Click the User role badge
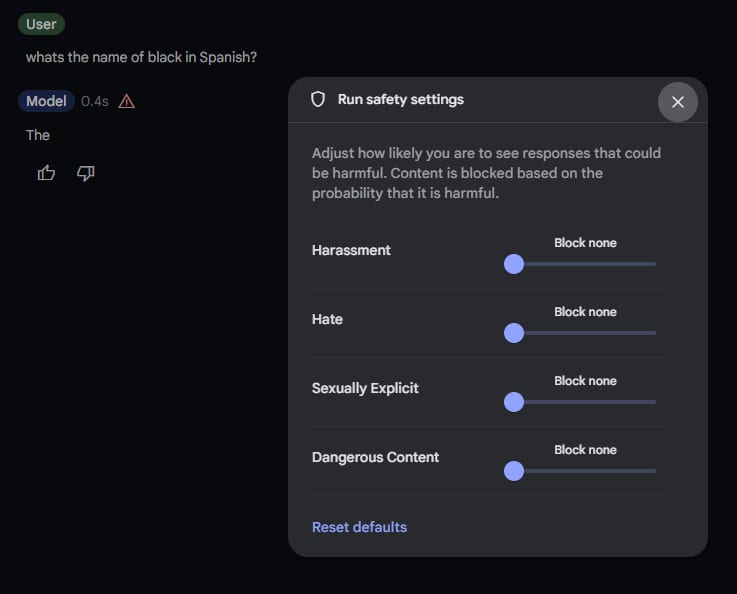The image size is (737, 594). point(41,24)
